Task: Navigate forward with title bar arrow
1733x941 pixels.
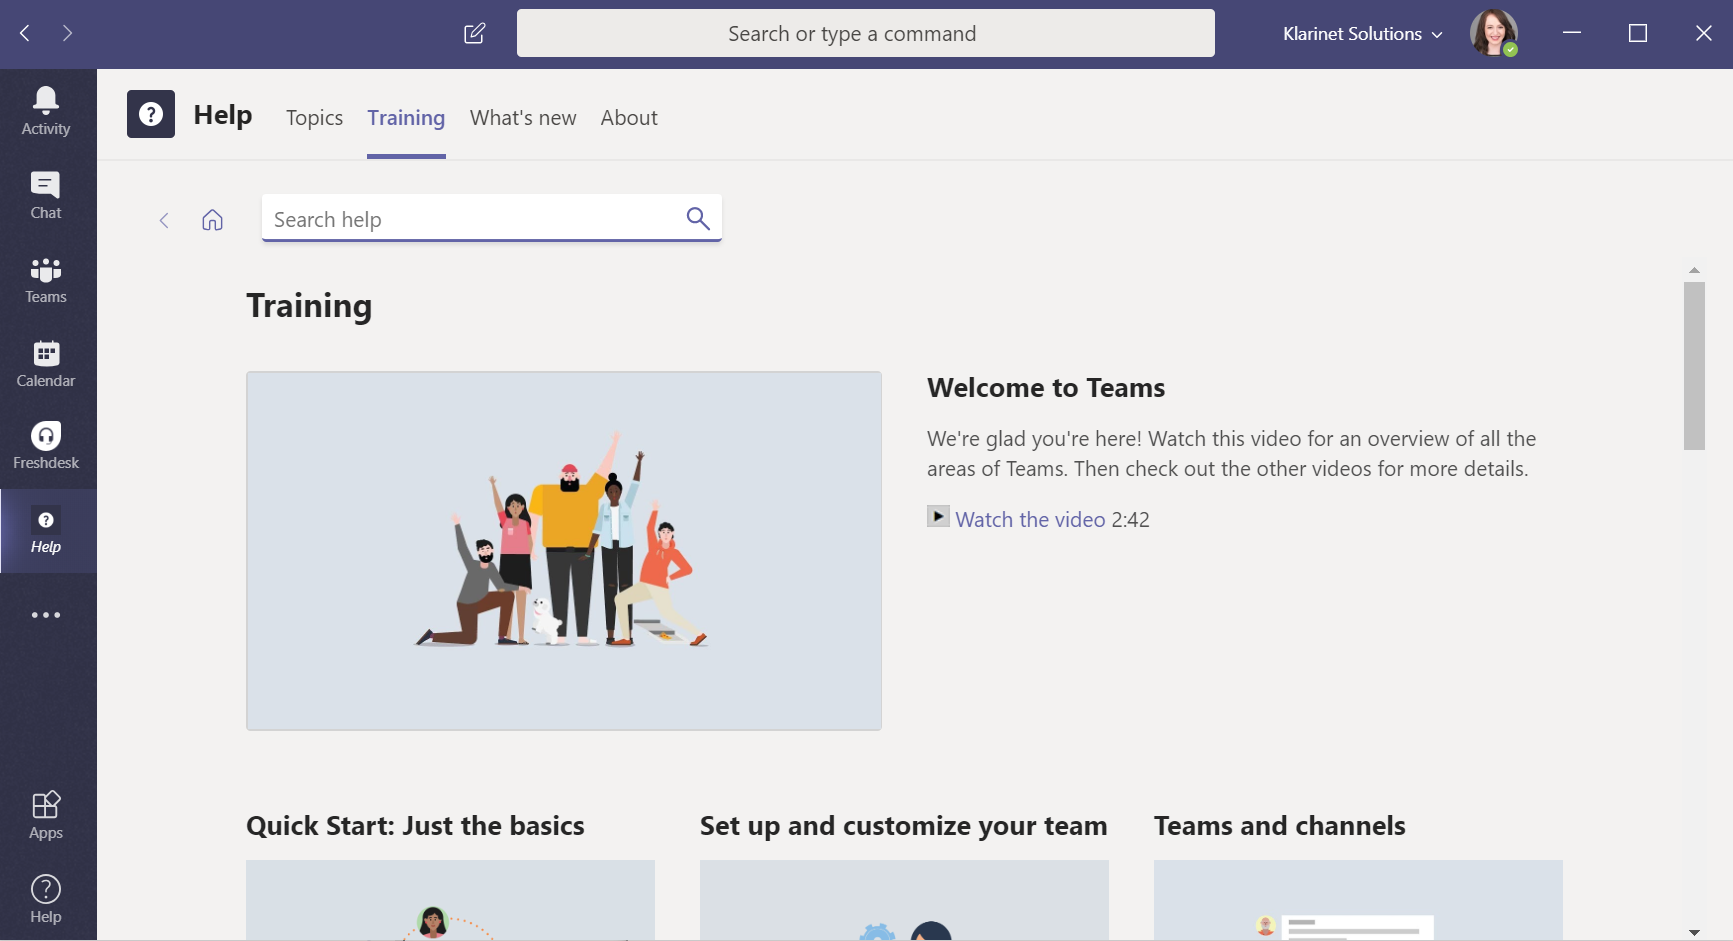Action: [67, 33]
